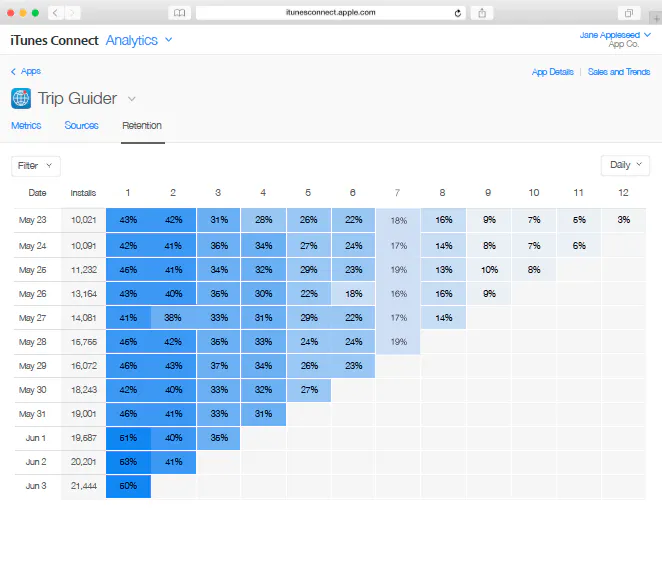Click the Safari forward navigation arrow
Screen dimensions: 662x569
point(73,13)
